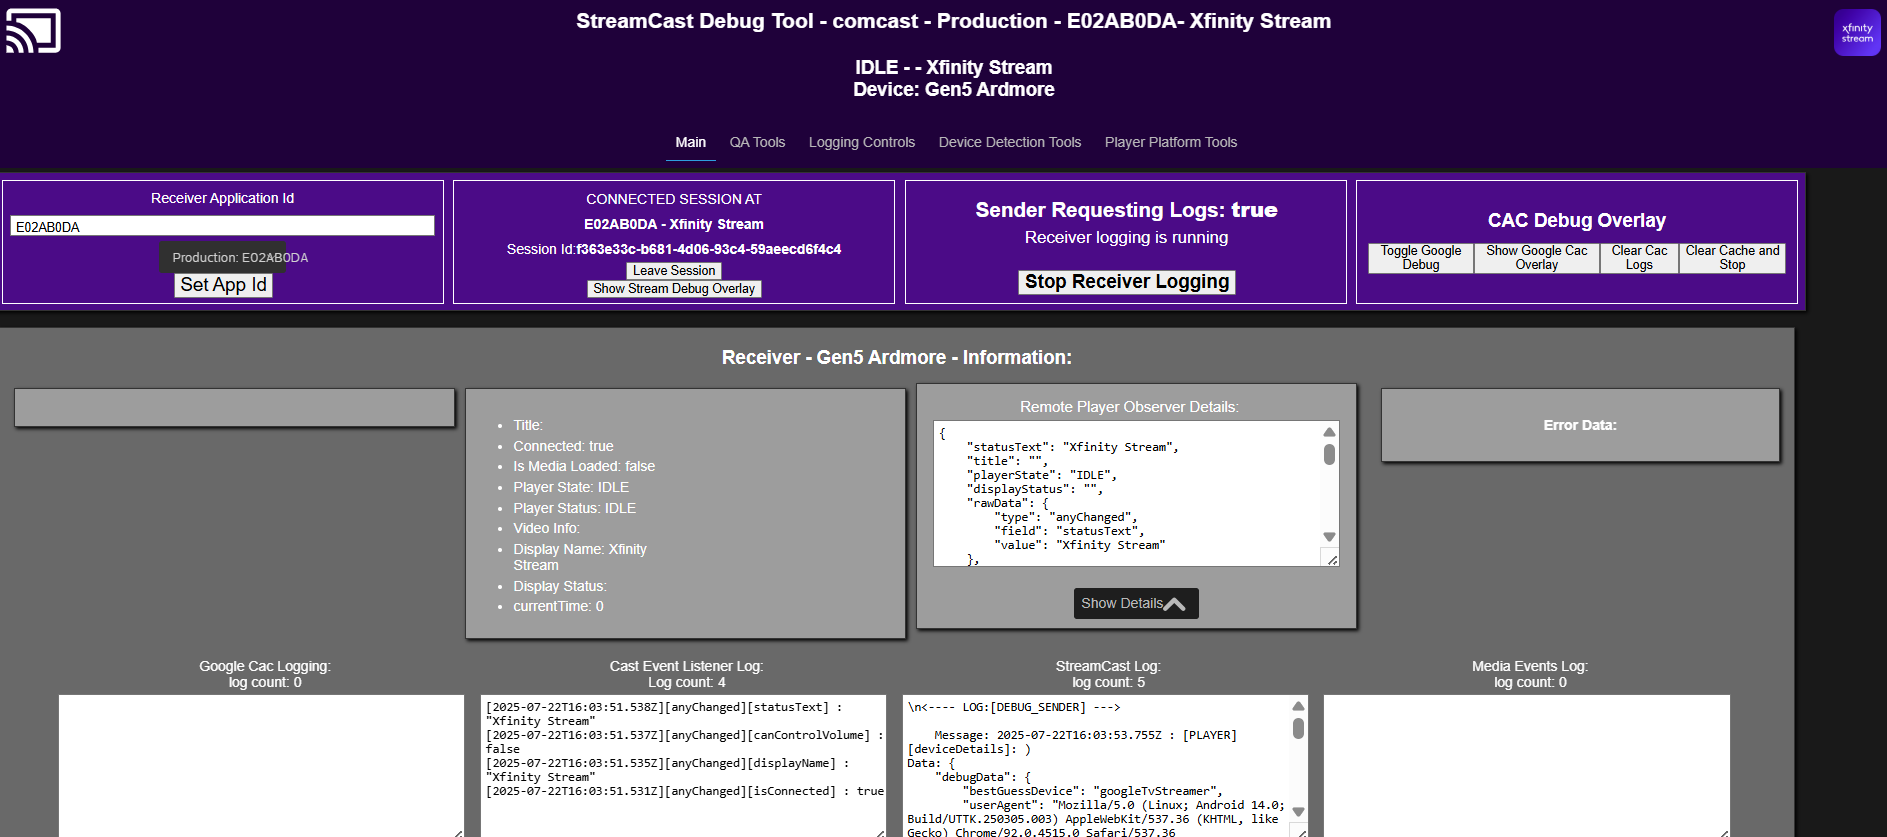Screen dimensions: 1887x837
Task: Click the 'Cast Event Listener Log:' label
Action: (x=686, y=666)
